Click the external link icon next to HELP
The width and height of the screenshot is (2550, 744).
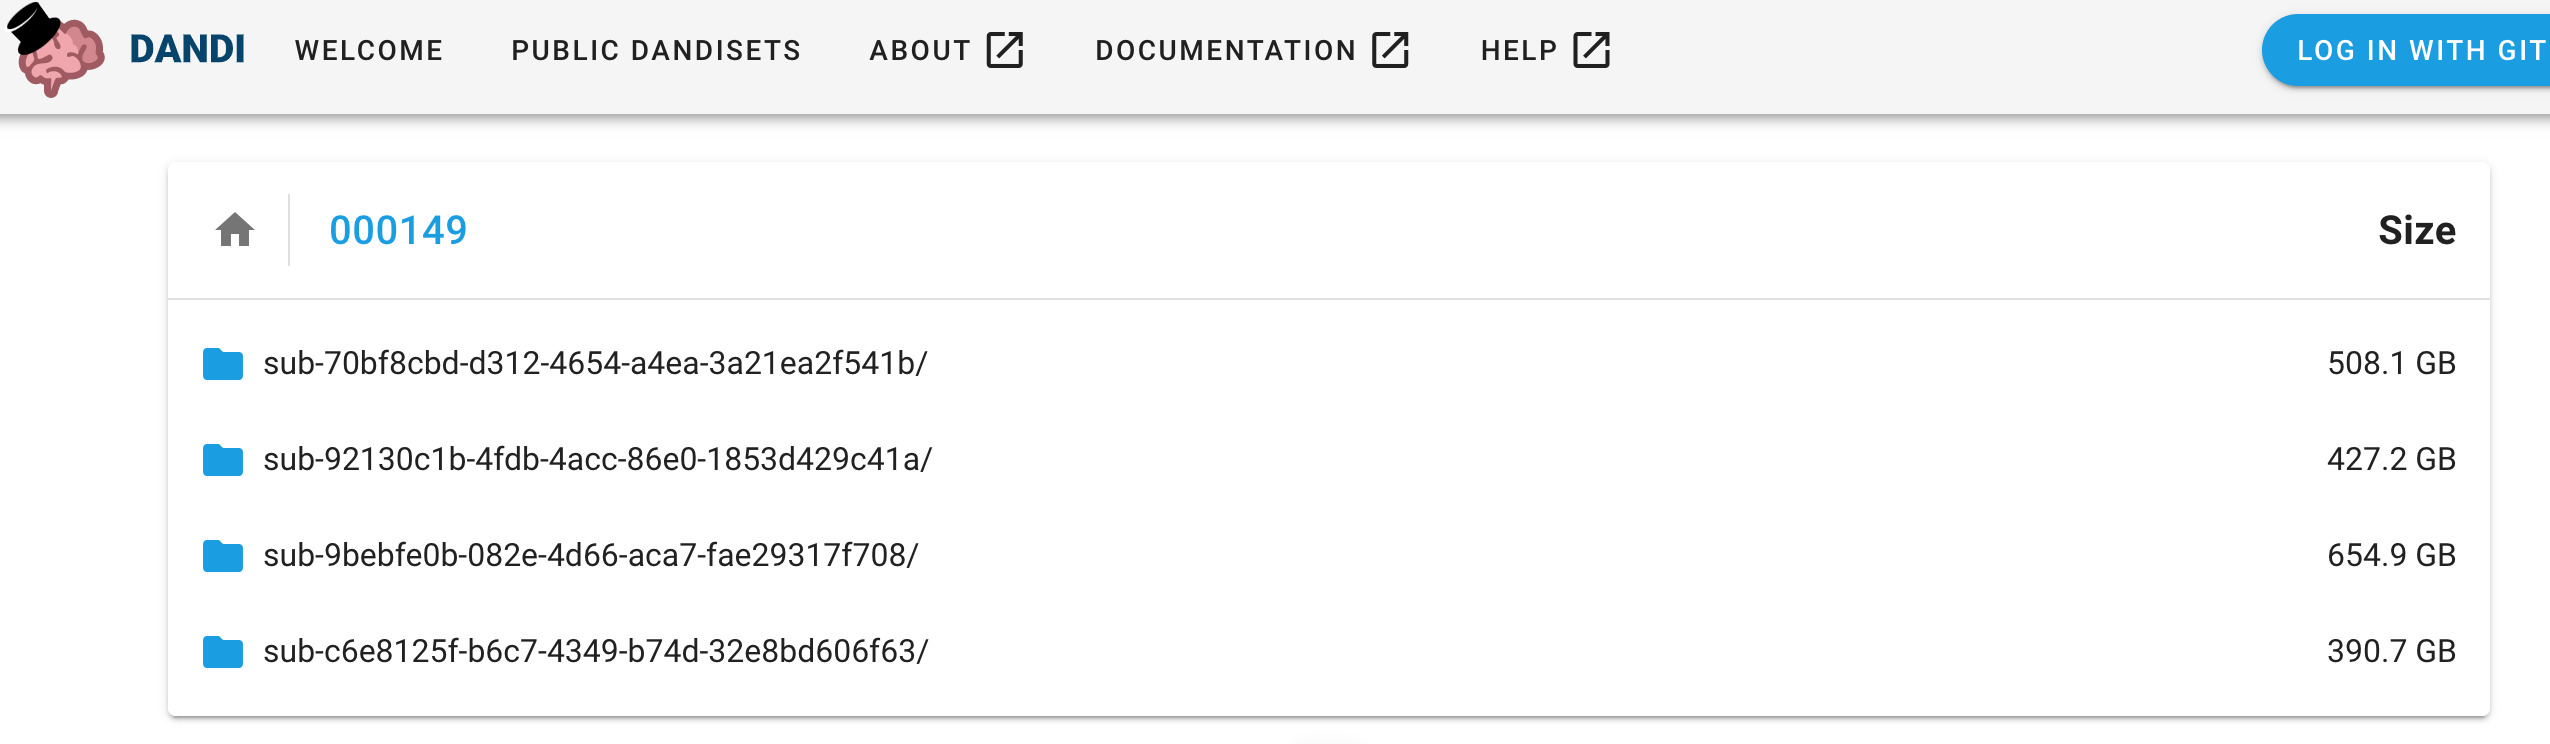point(1593,49)
